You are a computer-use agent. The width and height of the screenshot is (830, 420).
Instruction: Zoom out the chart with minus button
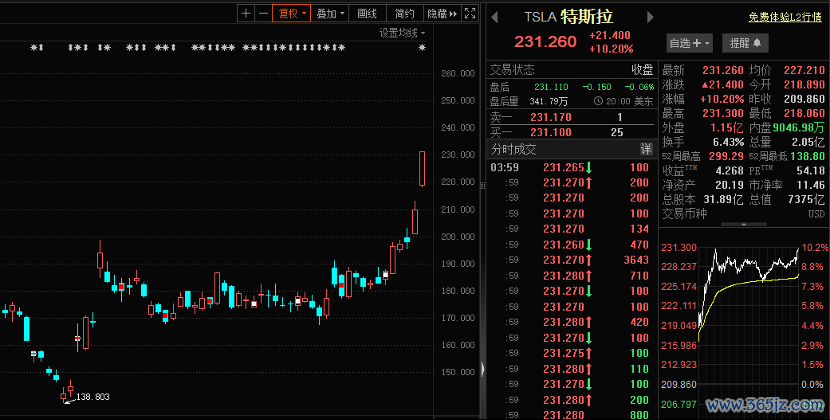(x=263, y=13)
